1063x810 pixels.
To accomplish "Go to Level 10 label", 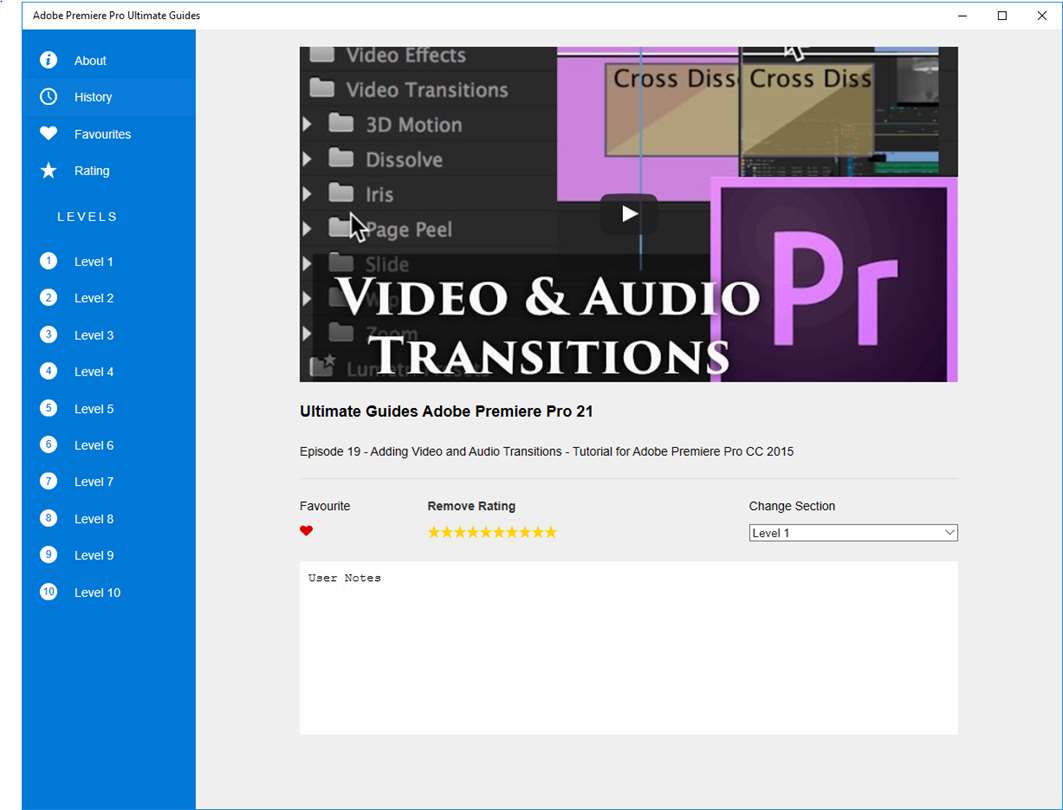I will coord(97,592).
